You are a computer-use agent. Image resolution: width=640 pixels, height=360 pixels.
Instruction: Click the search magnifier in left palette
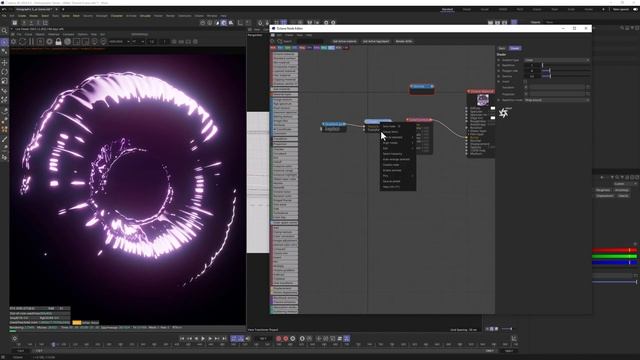click(4, 31)
